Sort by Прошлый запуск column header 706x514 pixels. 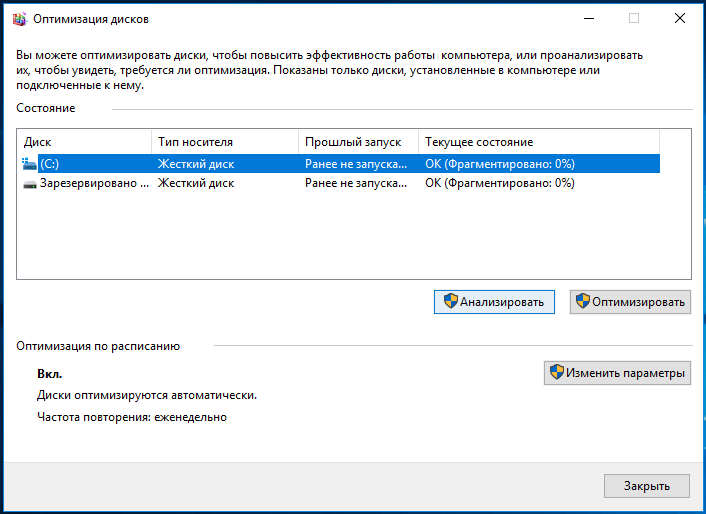point(358,142)
